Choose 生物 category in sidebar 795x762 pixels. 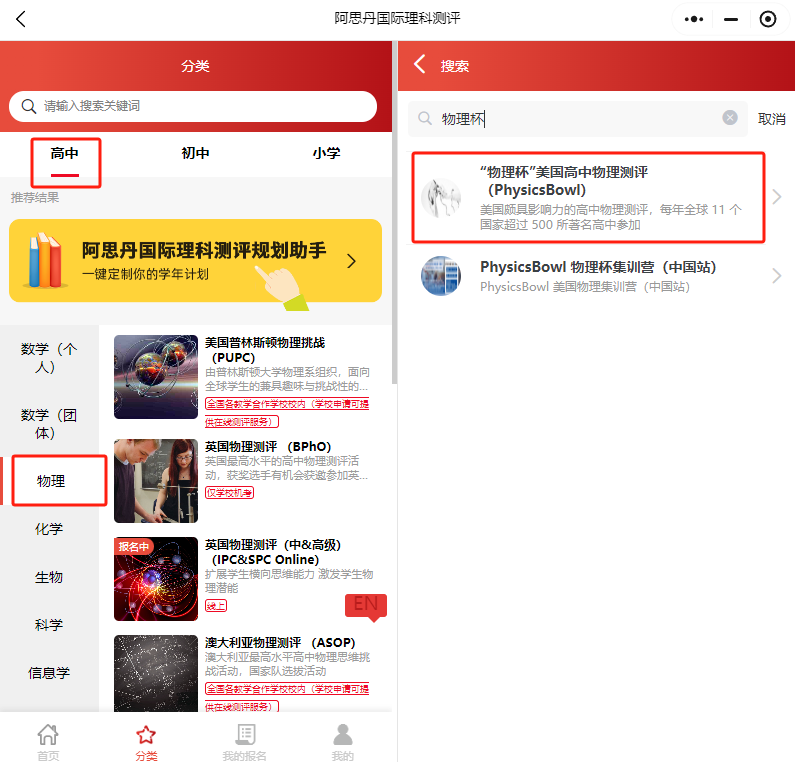pos(49,577)
